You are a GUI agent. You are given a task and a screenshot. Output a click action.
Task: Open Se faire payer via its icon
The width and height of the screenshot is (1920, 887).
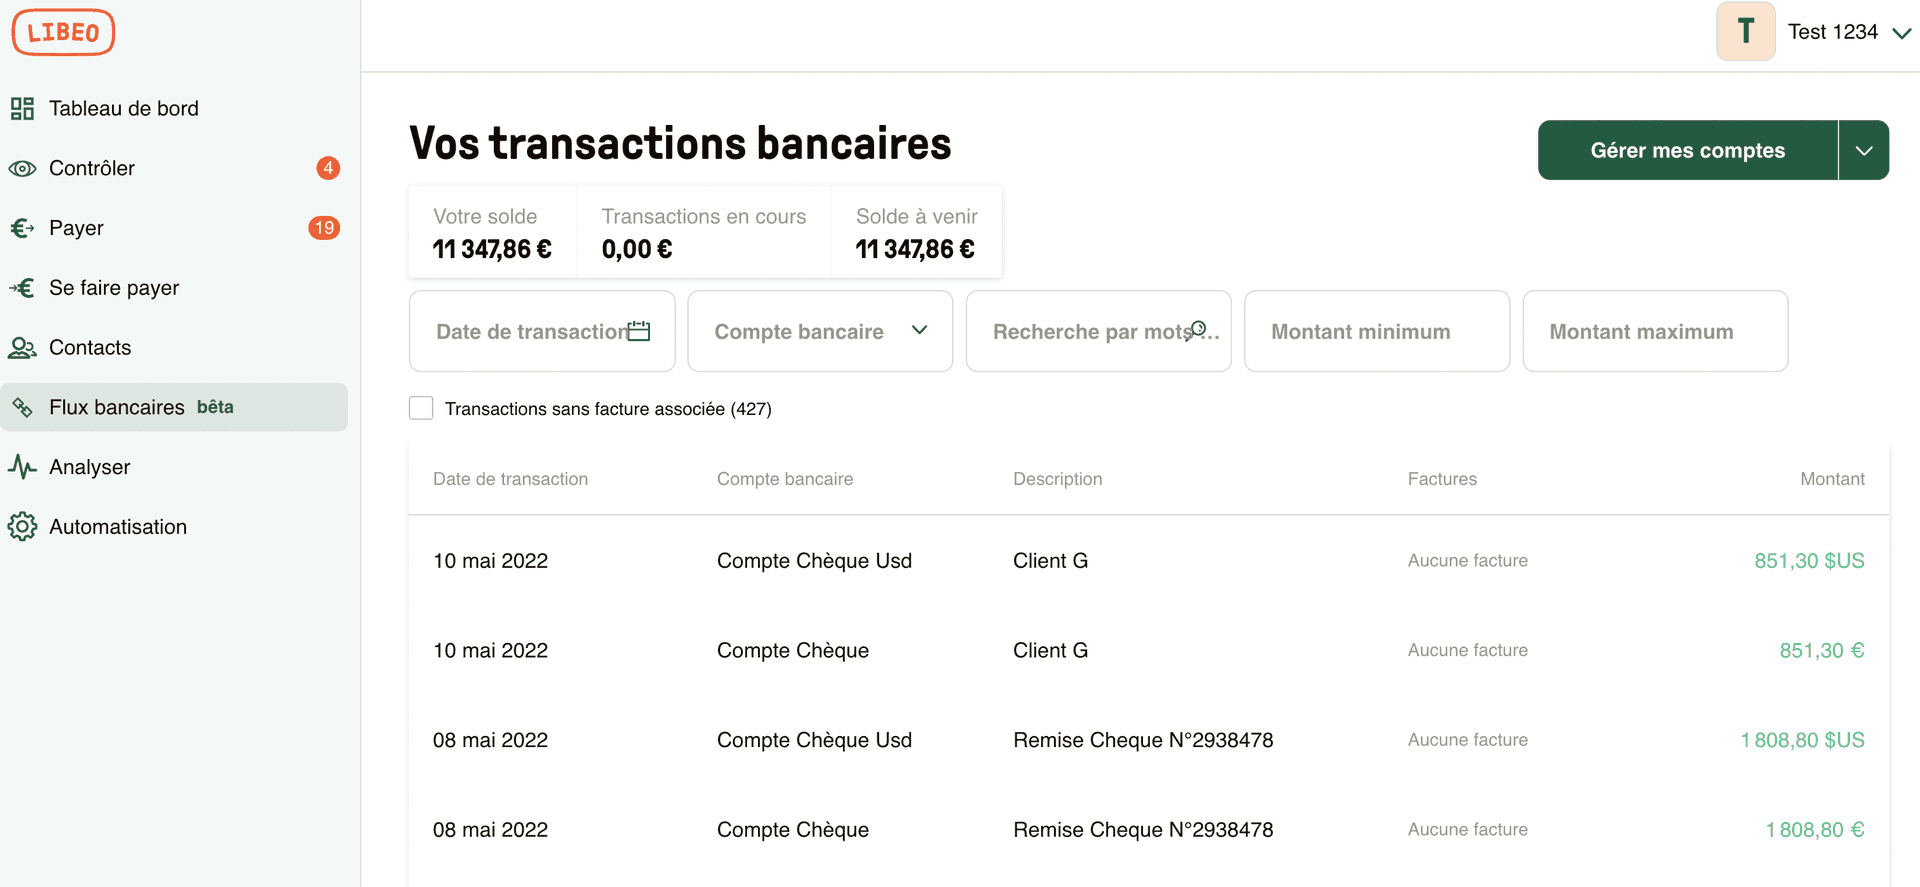click(x=22, y=287)
